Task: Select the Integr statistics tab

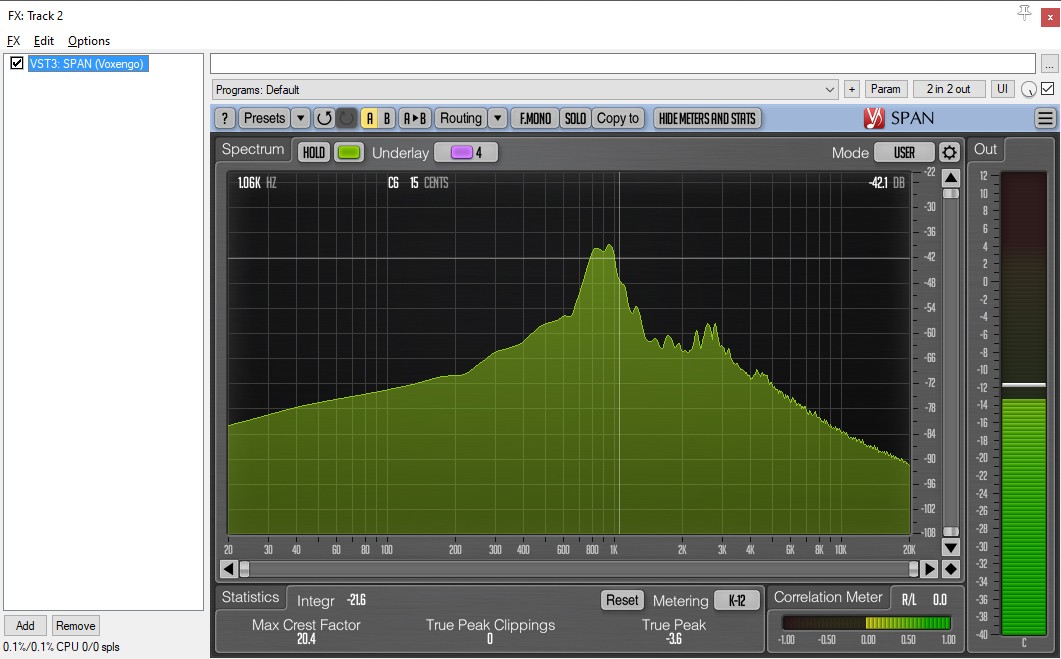Action: tap(332, 600)
